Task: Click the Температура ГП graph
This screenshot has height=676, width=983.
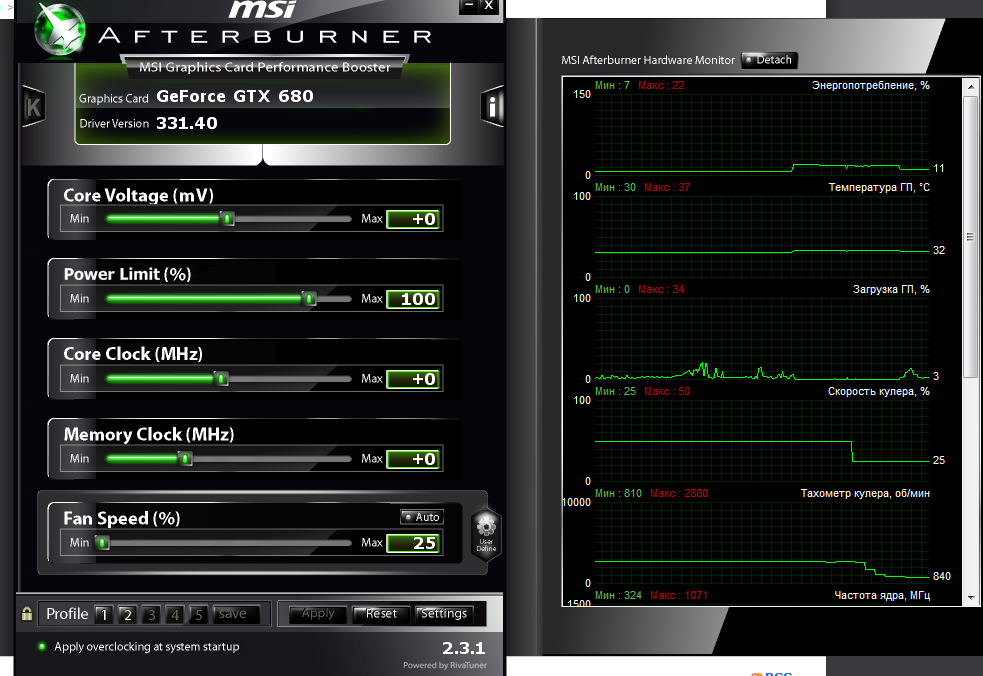Action: (762, 237)
